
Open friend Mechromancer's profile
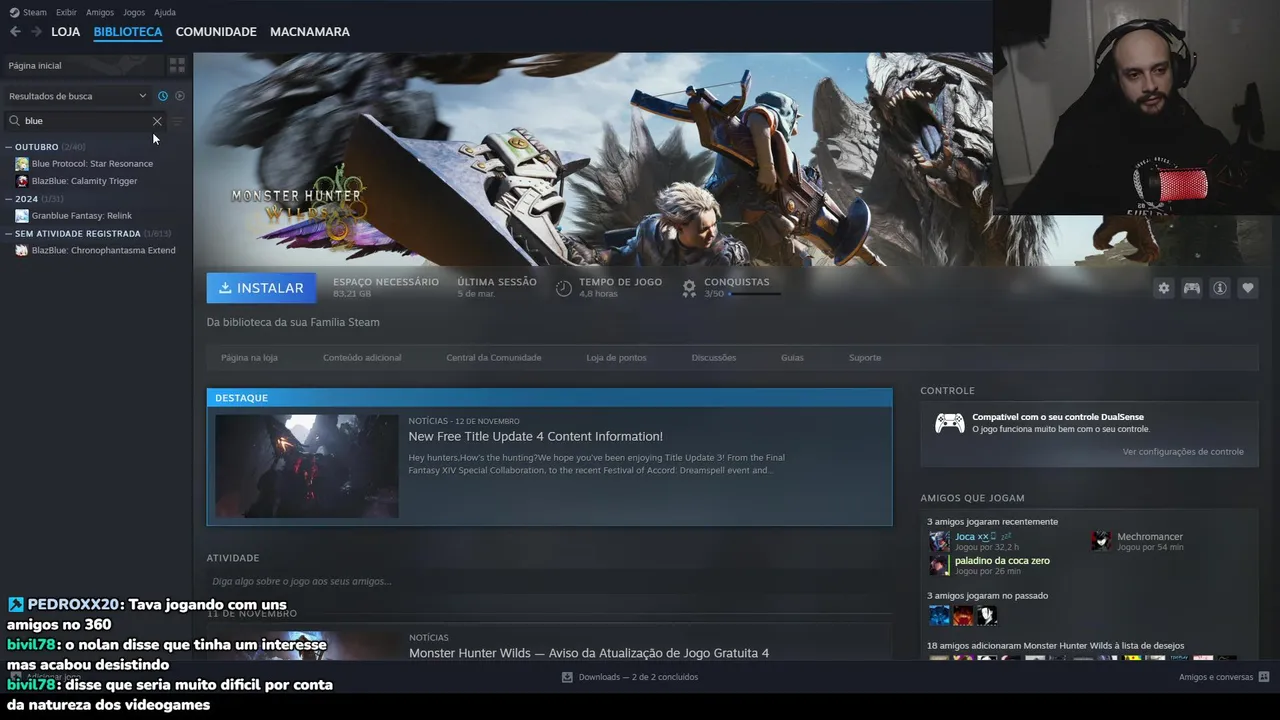tap(1150, 537)
